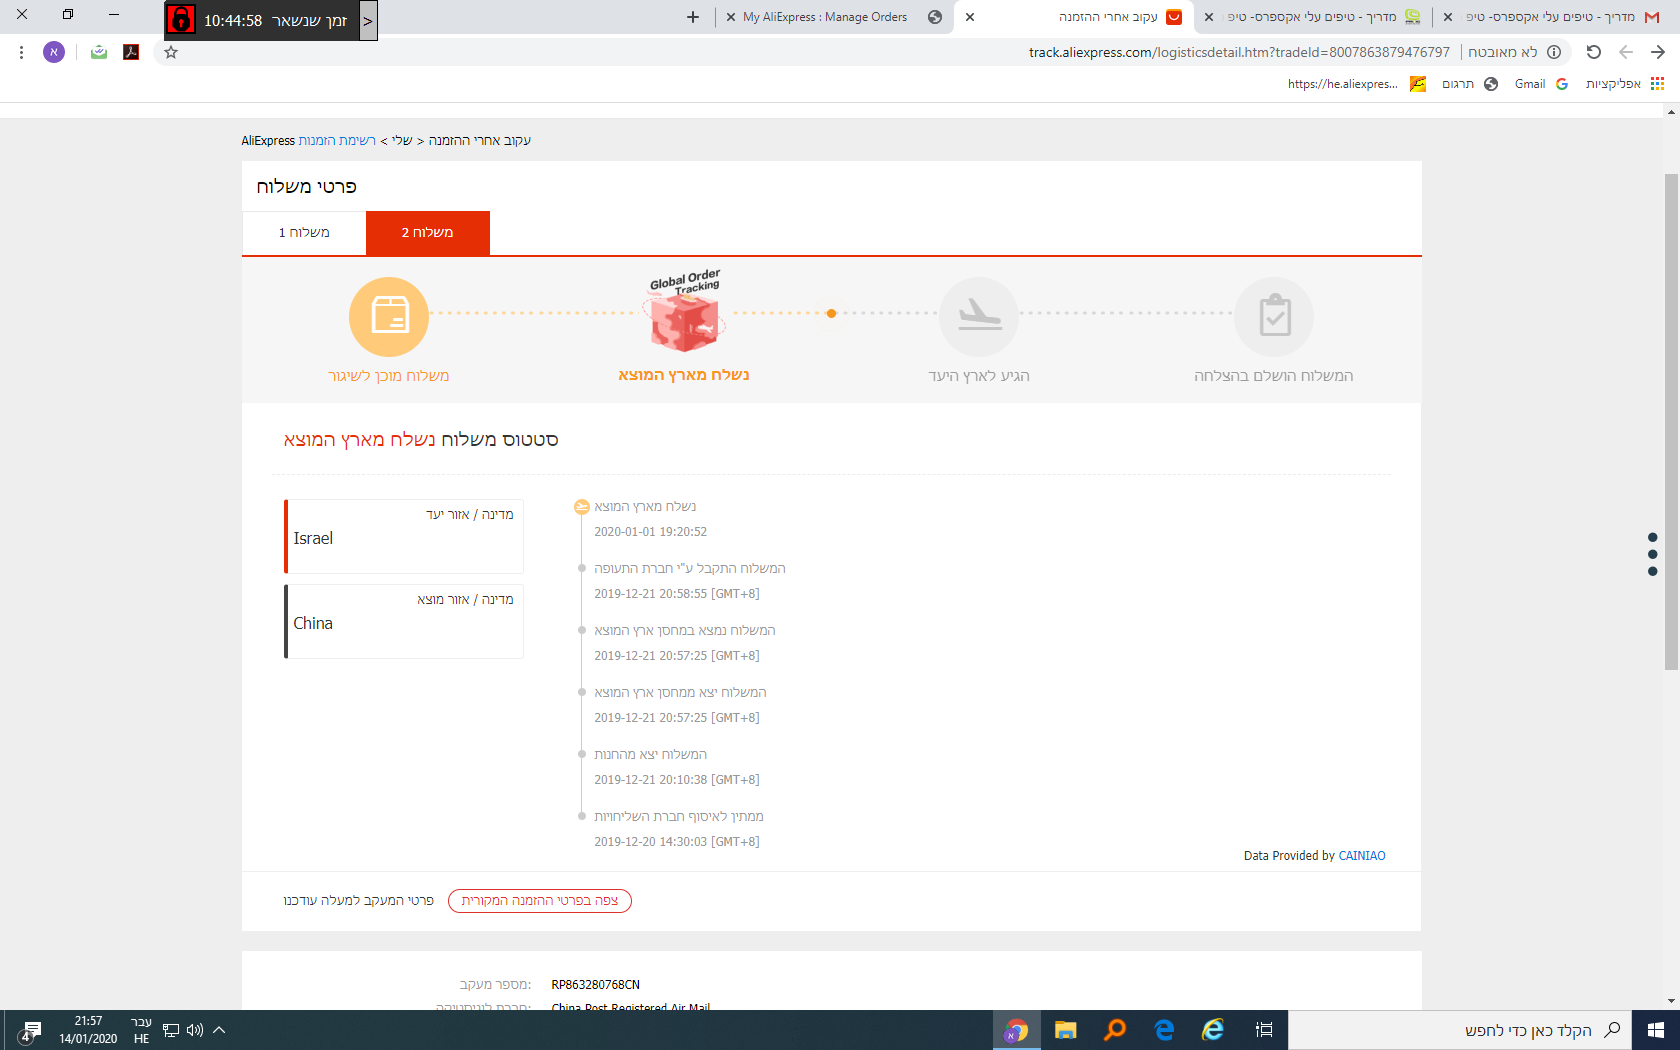Click the 2019-12-20 14:30:03 timestamp
The image size is (1680, 1050).
pyautogui.click(x=677, y=842)
